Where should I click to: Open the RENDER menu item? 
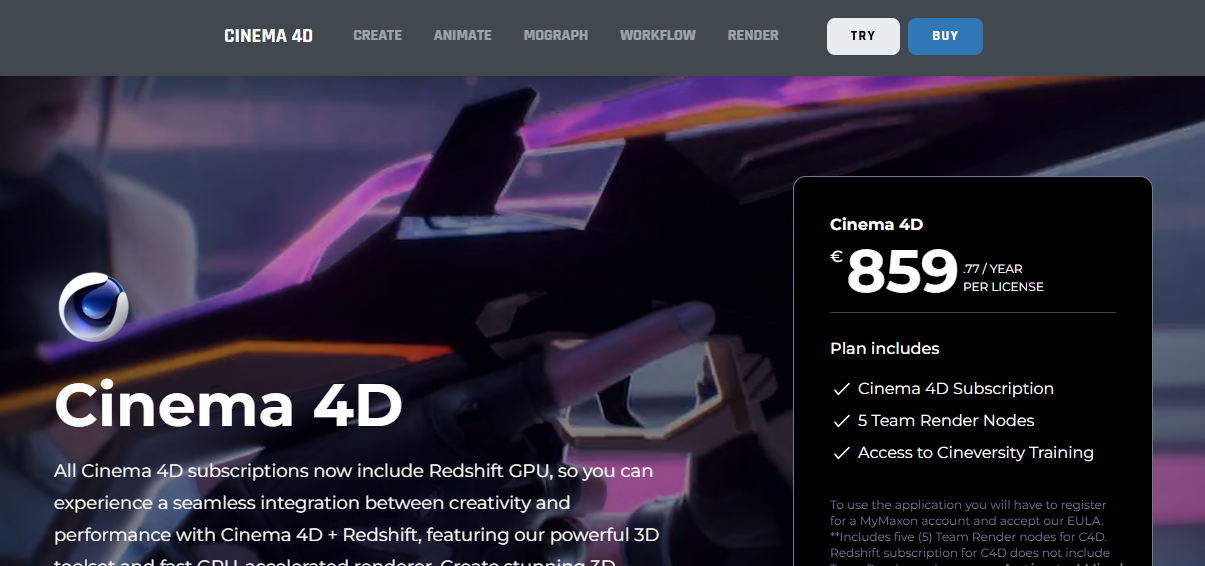pos(753,35)
